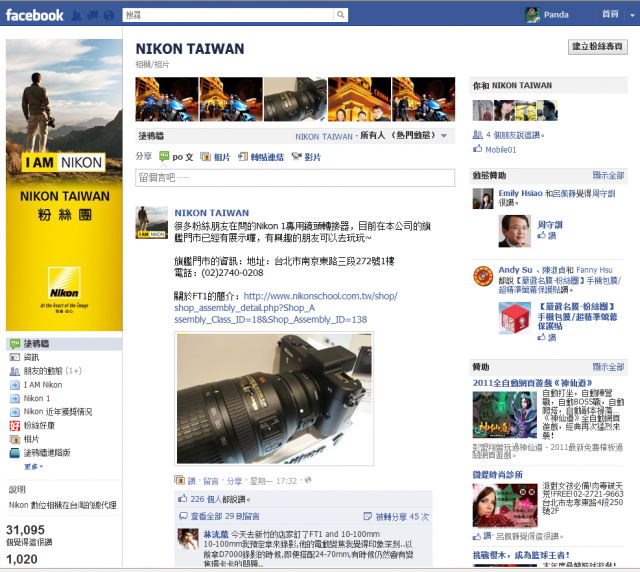
Task: Click I AM NIKON page cover image
Action: tap(64, 185)
